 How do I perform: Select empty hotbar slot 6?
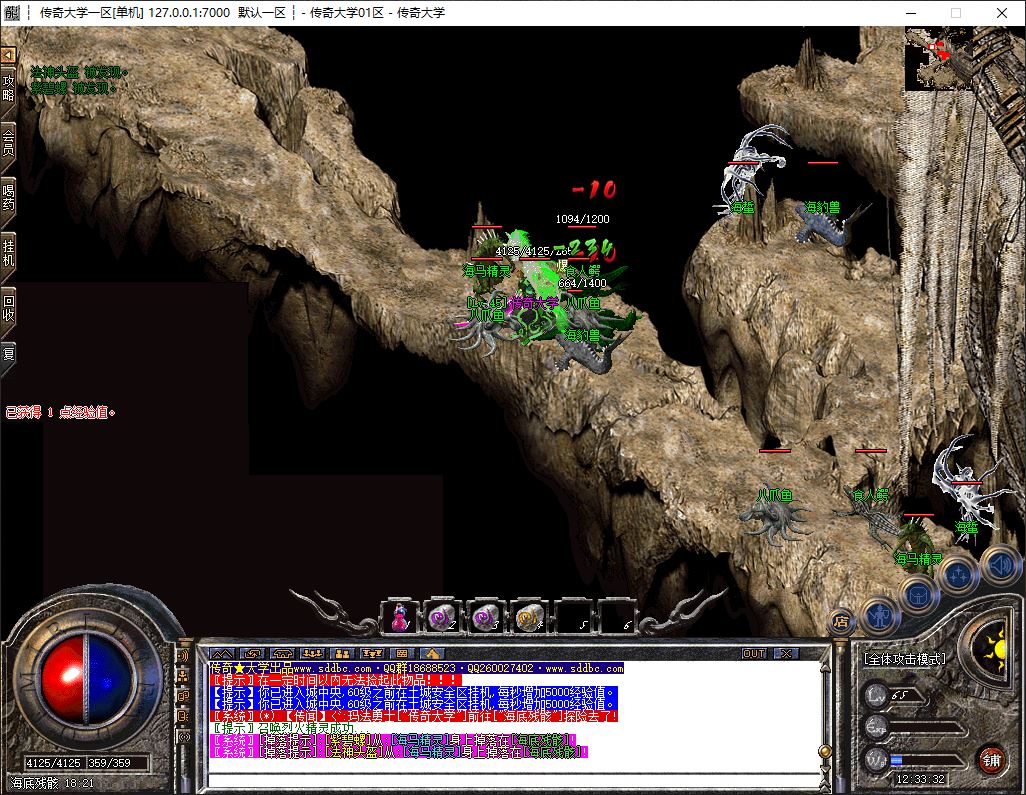coord(615,616)
